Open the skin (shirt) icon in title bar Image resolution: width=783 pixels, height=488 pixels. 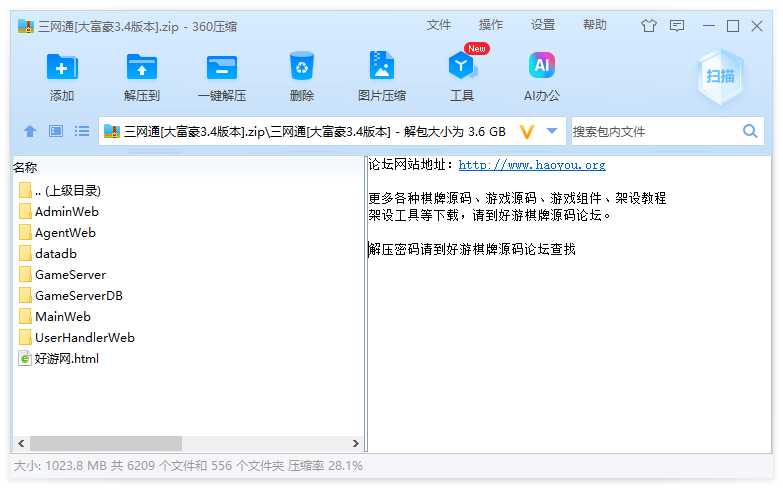point(649,25)
